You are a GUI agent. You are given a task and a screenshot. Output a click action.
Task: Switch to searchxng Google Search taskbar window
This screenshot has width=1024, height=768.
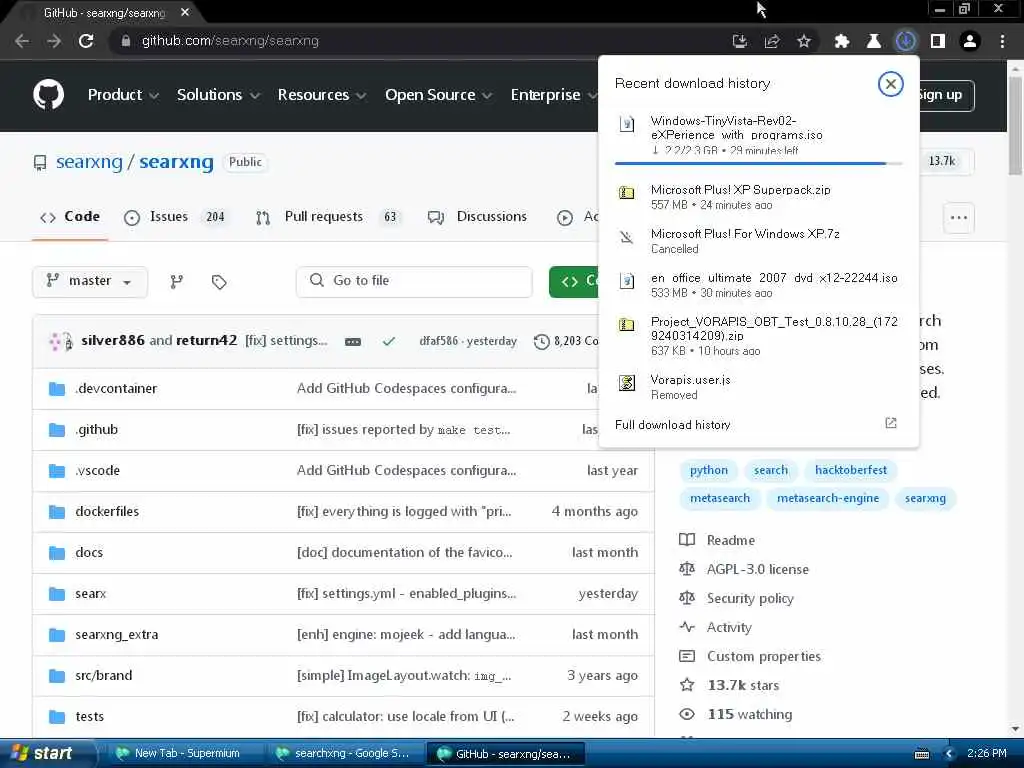[x=345, y=753]
